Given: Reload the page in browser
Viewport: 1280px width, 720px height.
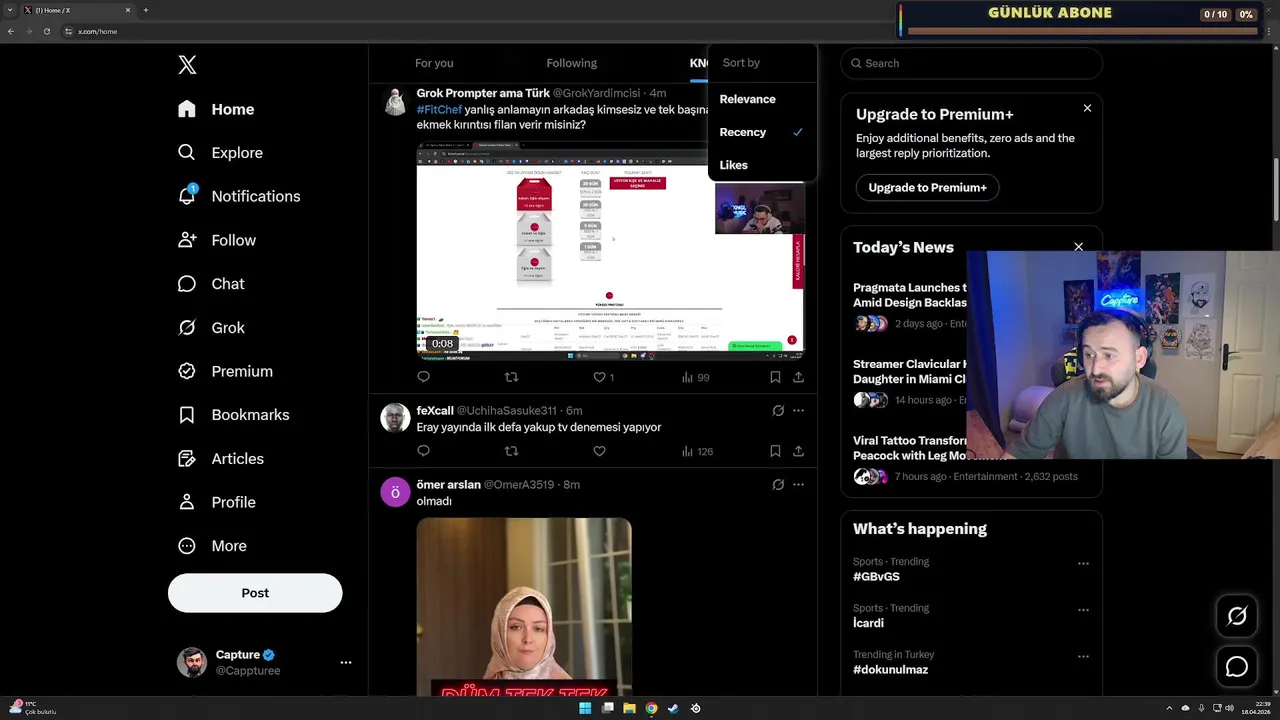Looking at the screenshot, I should coord(46,31).
